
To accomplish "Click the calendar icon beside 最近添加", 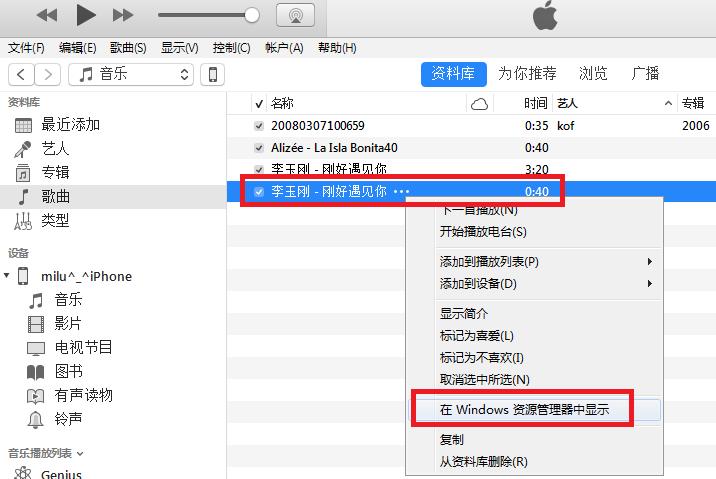I will (x=23, y=125).
